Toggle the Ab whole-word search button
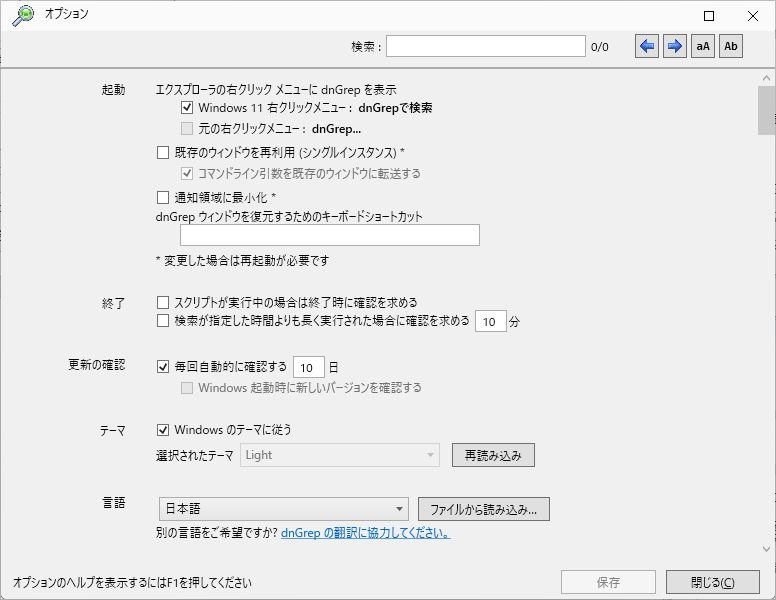This screenshot has height=600, width=776. click(x=731, y=47)
